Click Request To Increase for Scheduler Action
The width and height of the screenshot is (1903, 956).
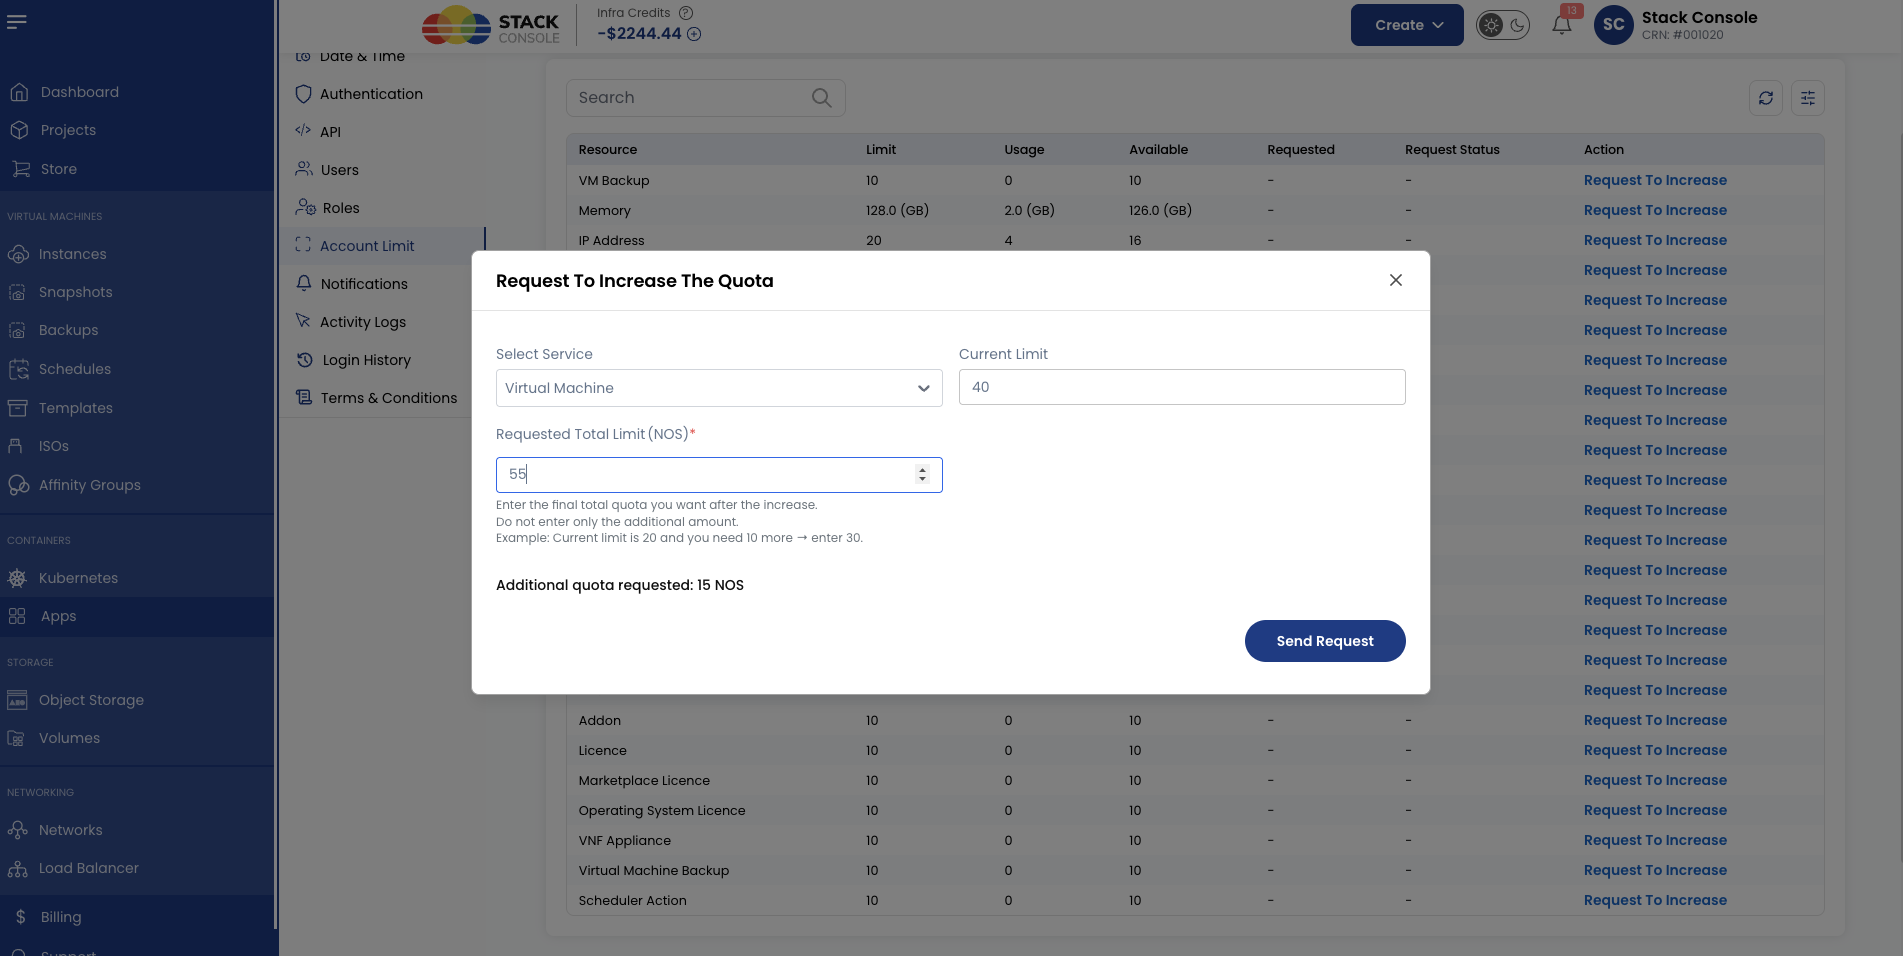click(x=1655, y=900)
